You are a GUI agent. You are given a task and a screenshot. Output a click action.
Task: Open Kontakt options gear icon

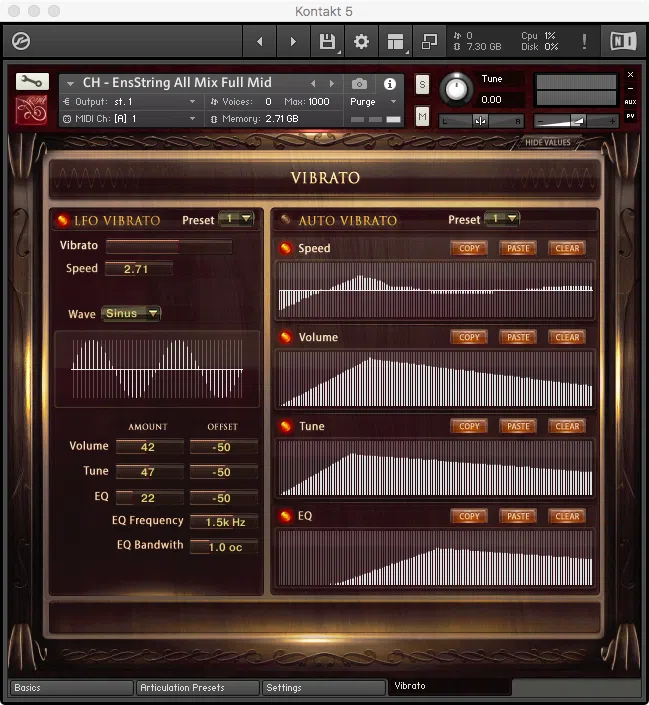click(361, 42)
